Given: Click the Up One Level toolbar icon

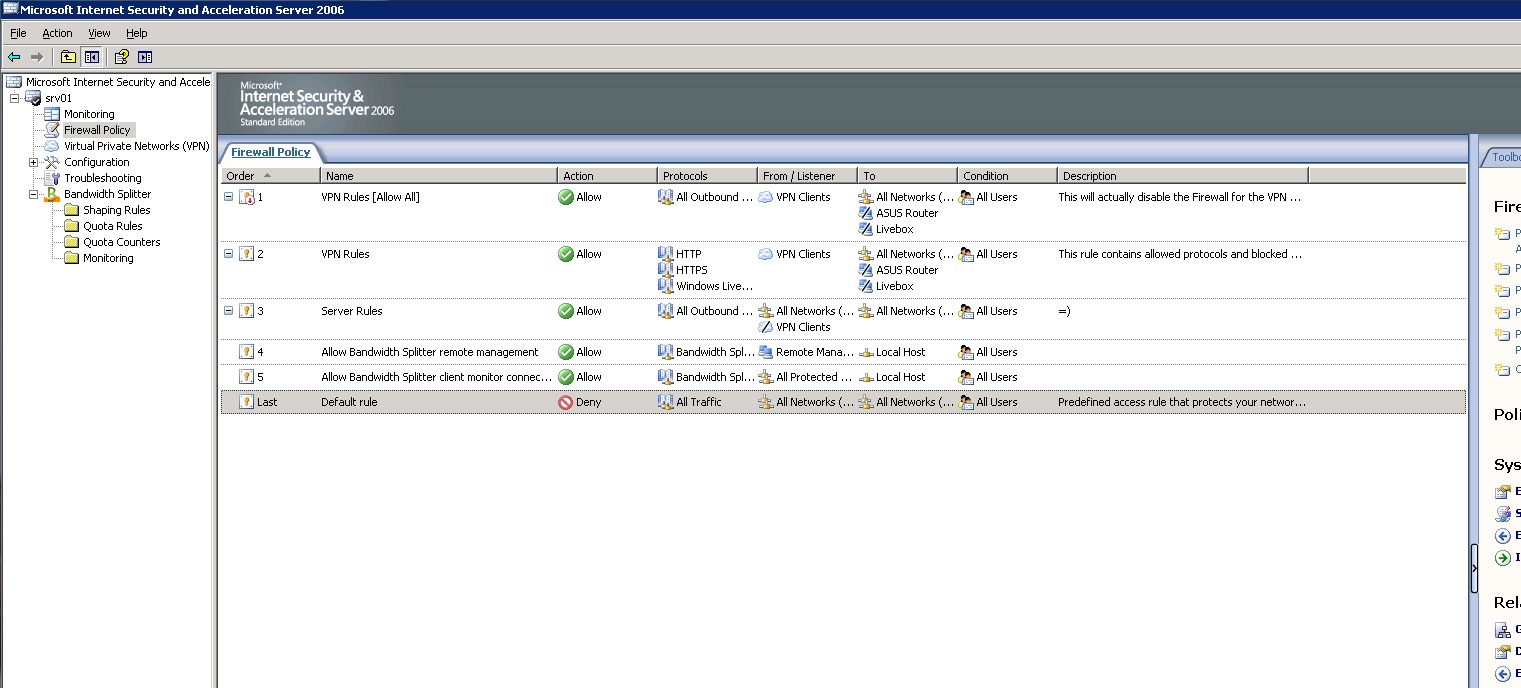Looking at the screenshot, I should coord(68,57).
